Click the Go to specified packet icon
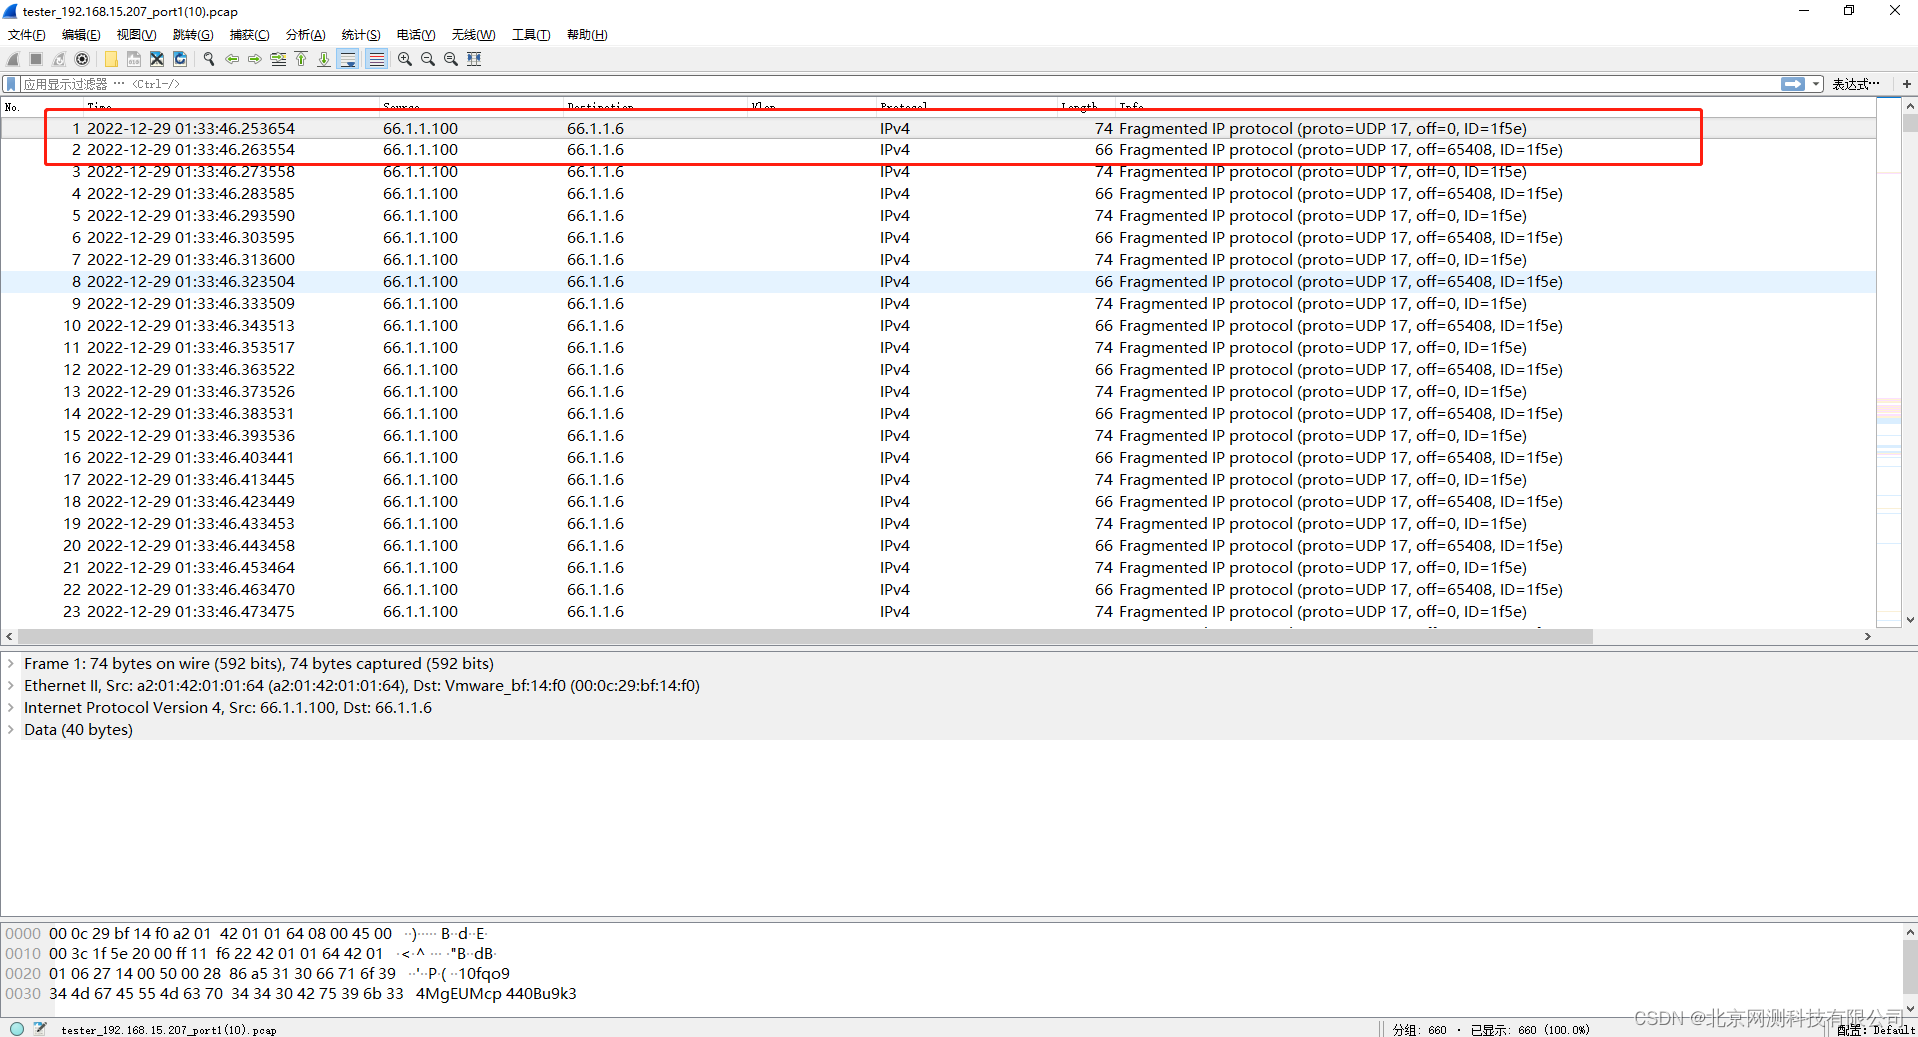The height and width of the screenshot is (1037, 1918). pos(278,59)
